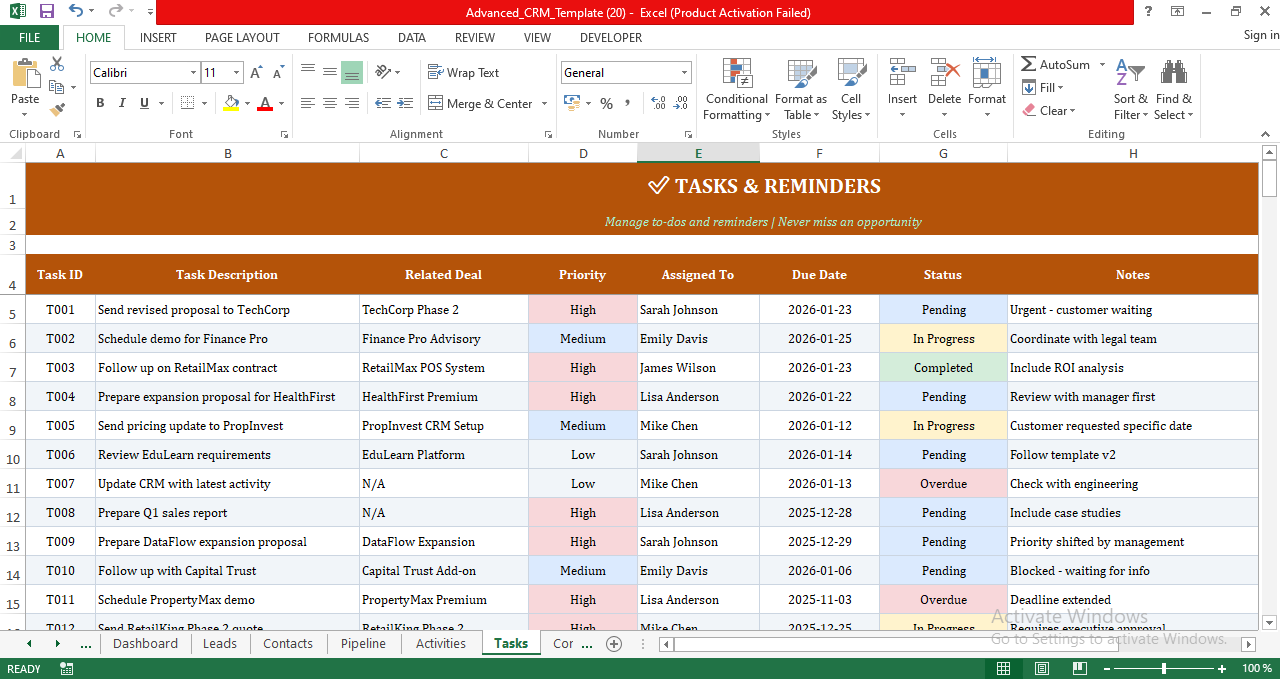Open Format as Table gallery
The image size is (1280, 679).
click(x=801, y=90)
